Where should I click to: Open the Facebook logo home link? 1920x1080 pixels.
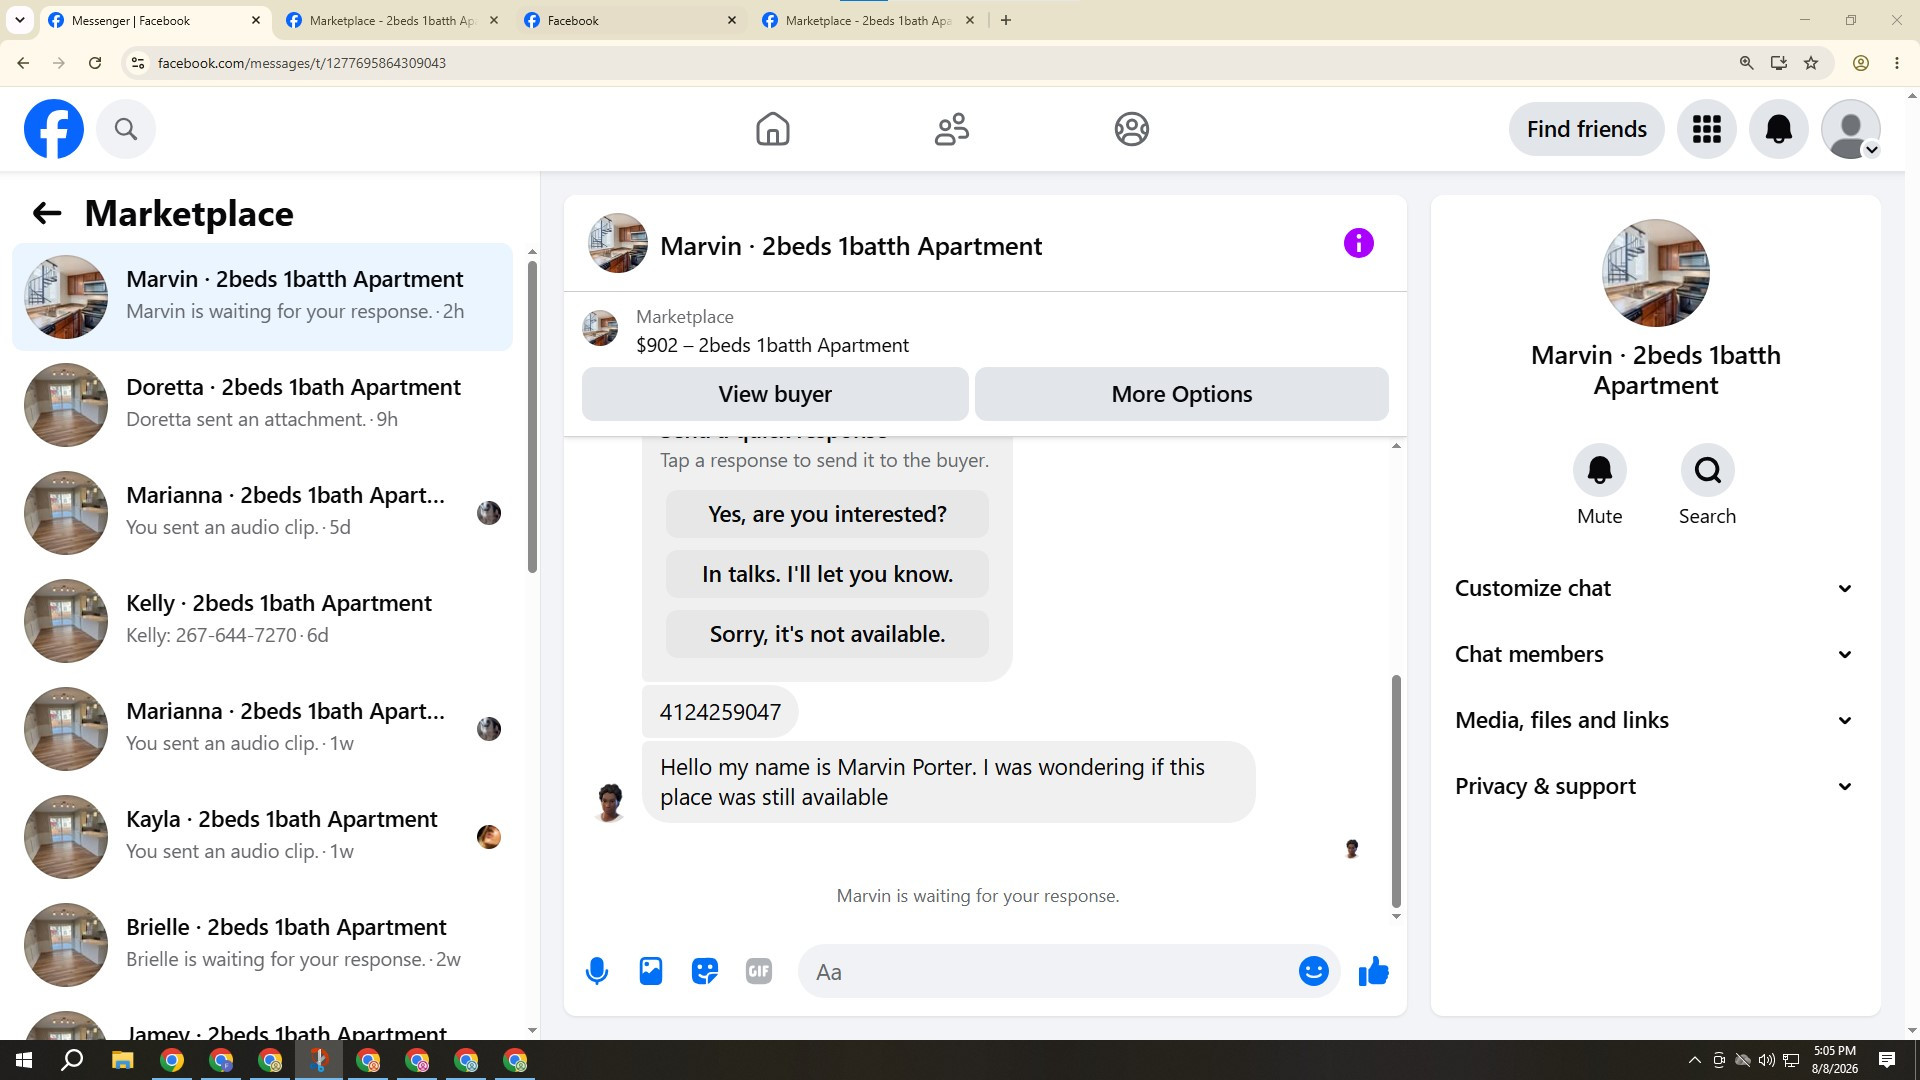(54, 129)
